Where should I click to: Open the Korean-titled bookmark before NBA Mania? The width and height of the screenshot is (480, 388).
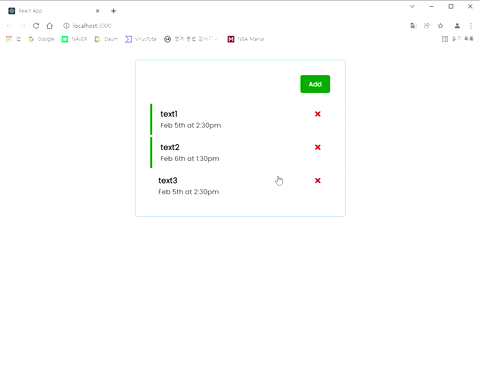pos(192,39)
